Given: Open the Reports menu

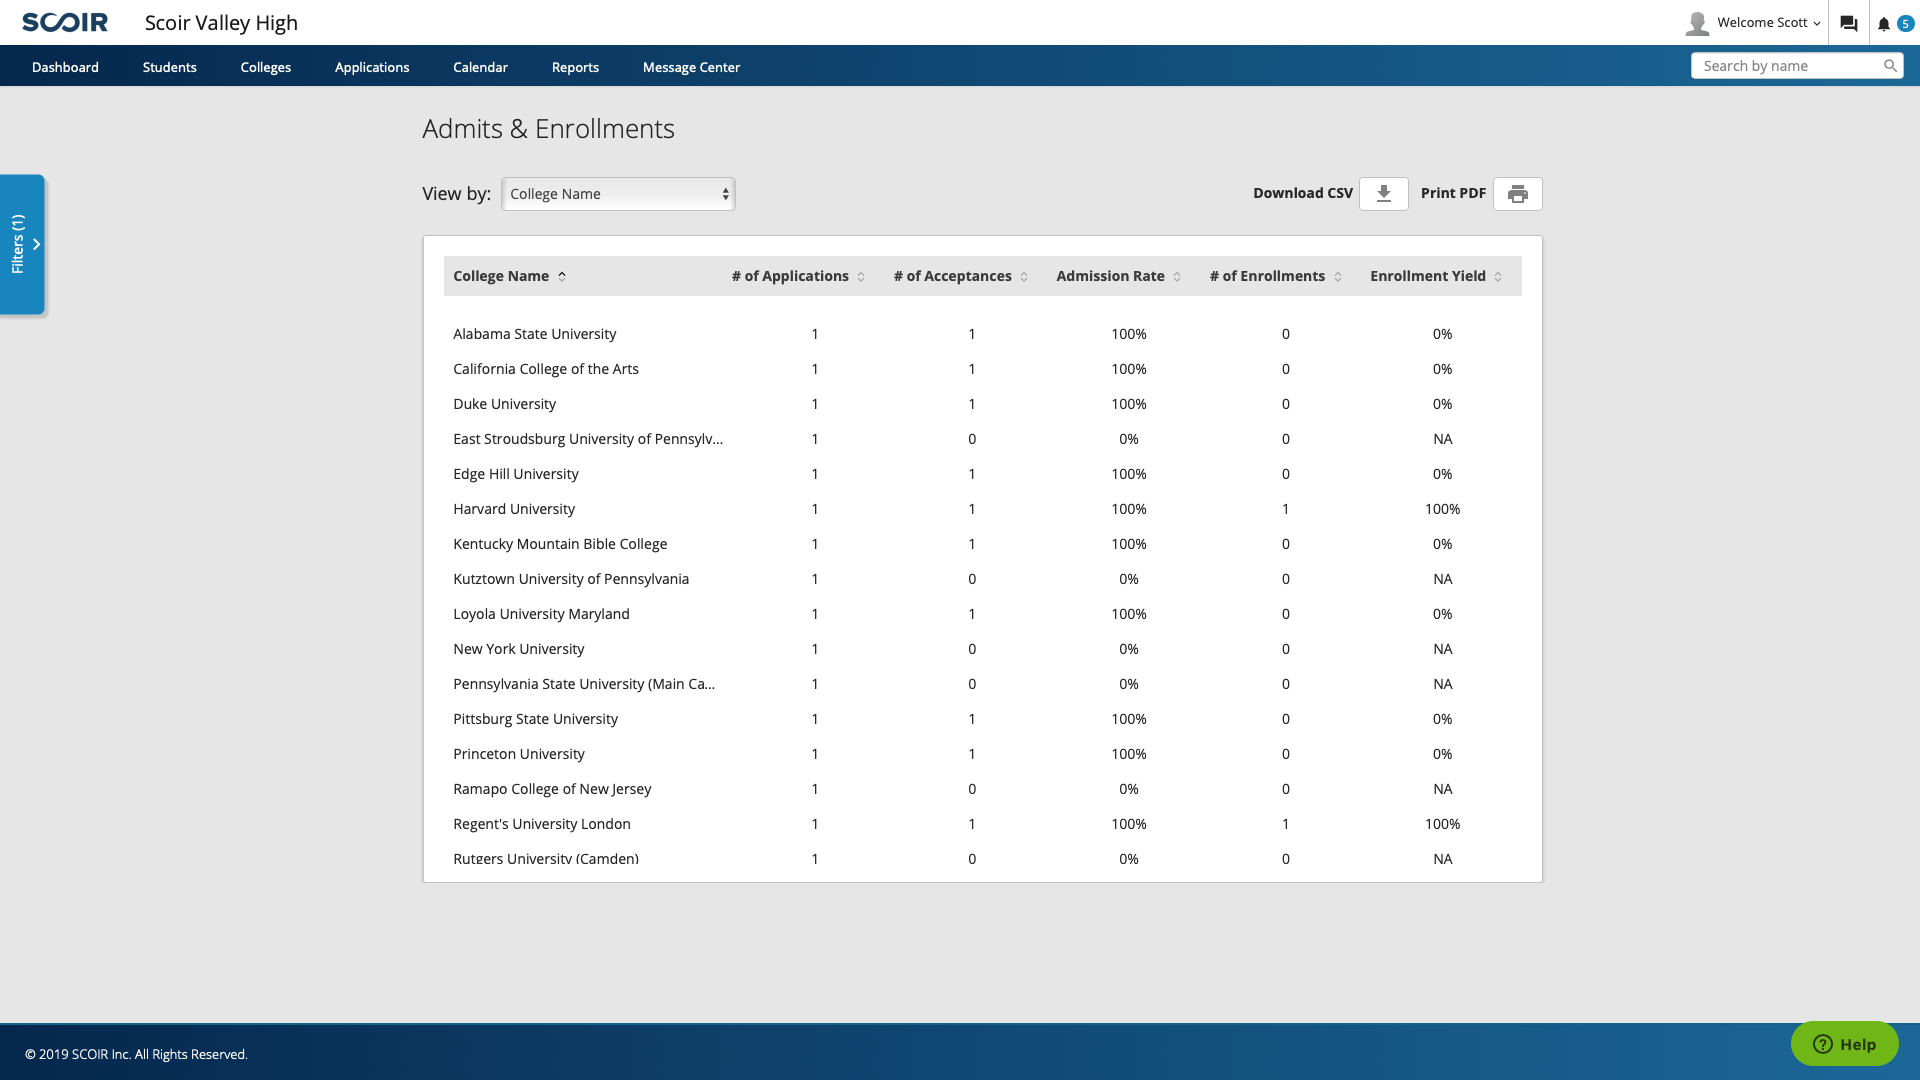Looking at the screenshot, I should point(575,67).
